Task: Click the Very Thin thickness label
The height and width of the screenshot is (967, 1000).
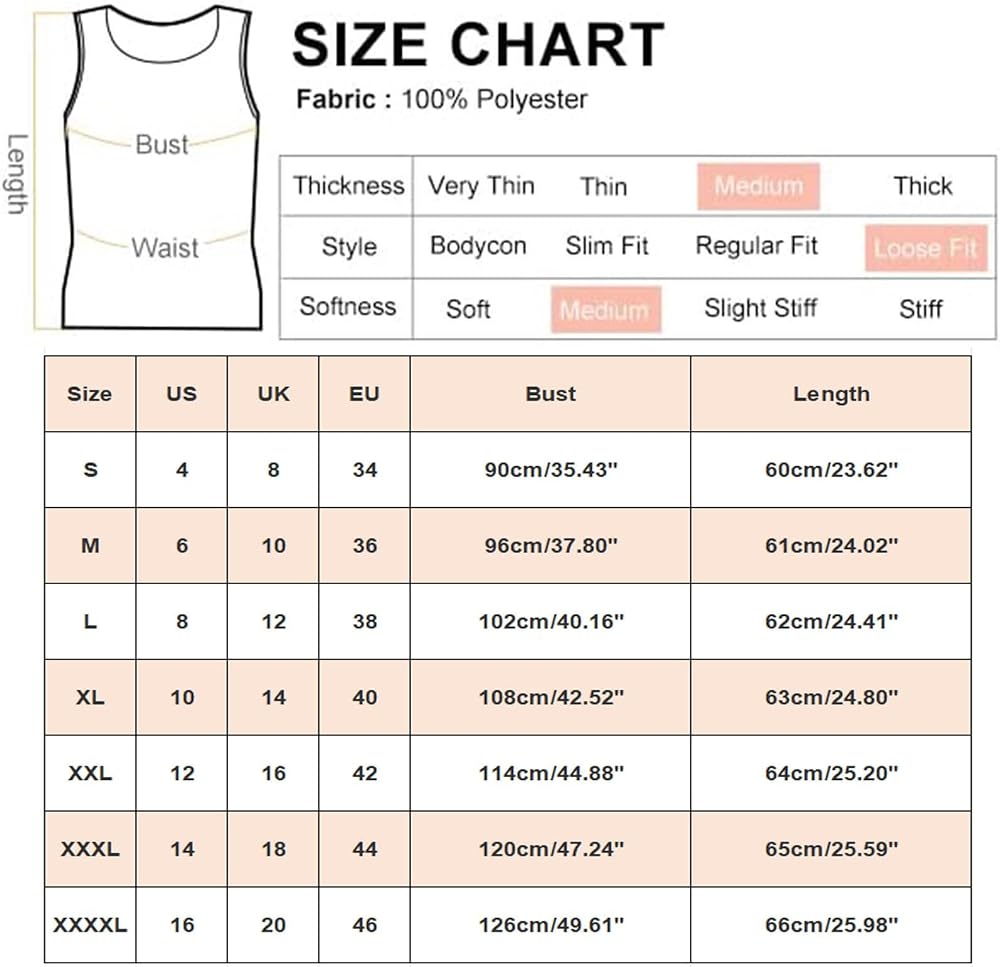Action: click(x=481, y=186)
